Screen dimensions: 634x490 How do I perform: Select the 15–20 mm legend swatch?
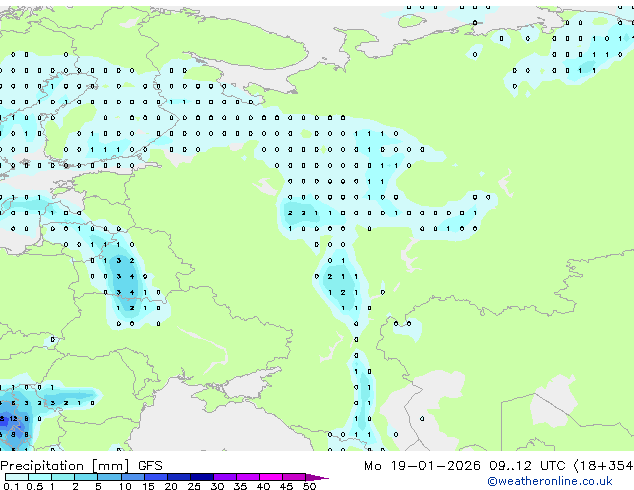(156, 477)
